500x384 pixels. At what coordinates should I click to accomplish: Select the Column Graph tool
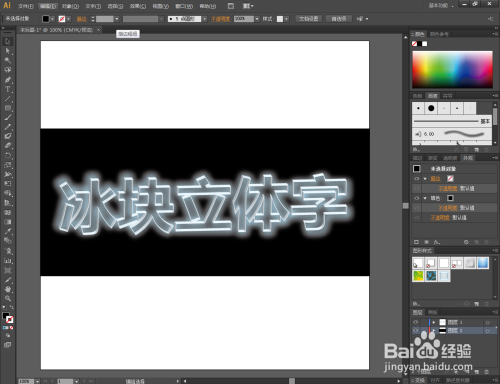pyautogui.click(x=8, y=260)
